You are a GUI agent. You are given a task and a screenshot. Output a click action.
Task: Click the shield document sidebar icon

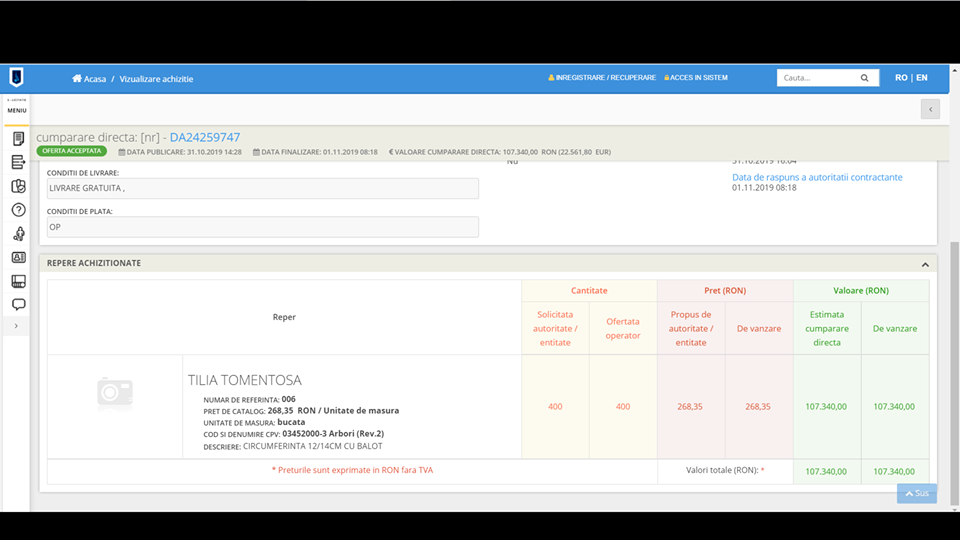18,186
